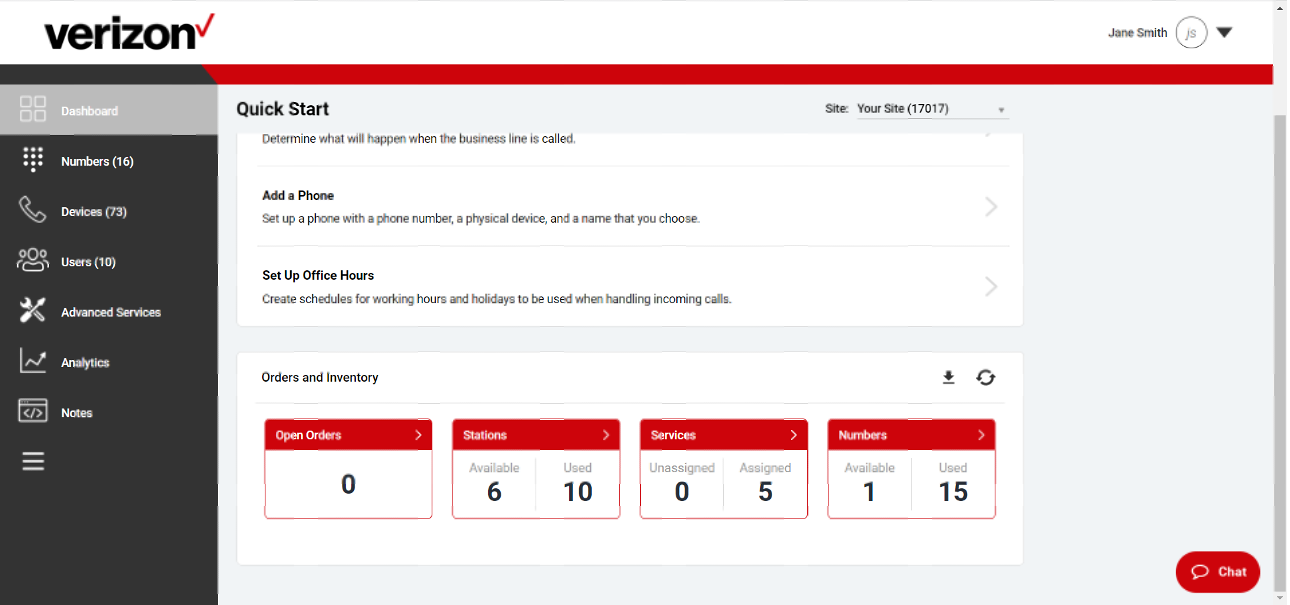Click the JS user avatar
The height and width of the screenshot is (605, 1290).
pos(1191,33)
